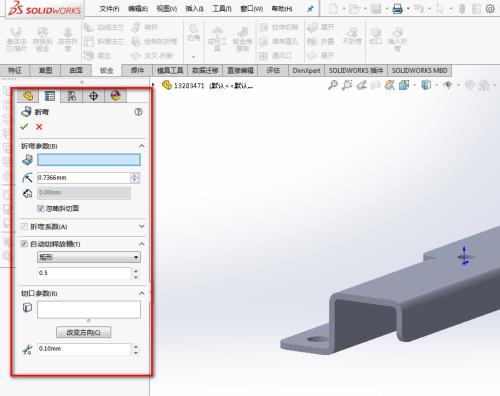Click the 改变方向 button
The width and height of the screenshot is (500, 396).
(x=84, y=332)
